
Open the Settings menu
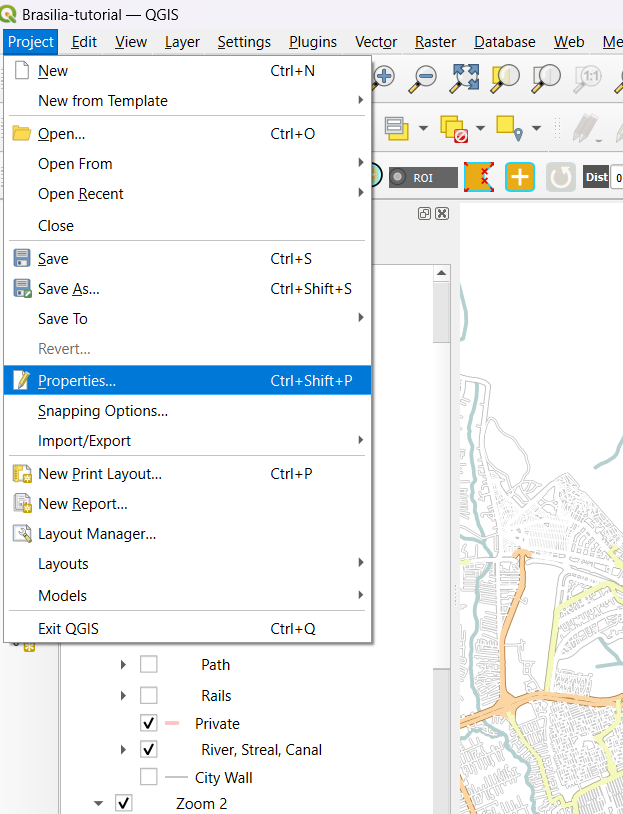click(244, 42)
